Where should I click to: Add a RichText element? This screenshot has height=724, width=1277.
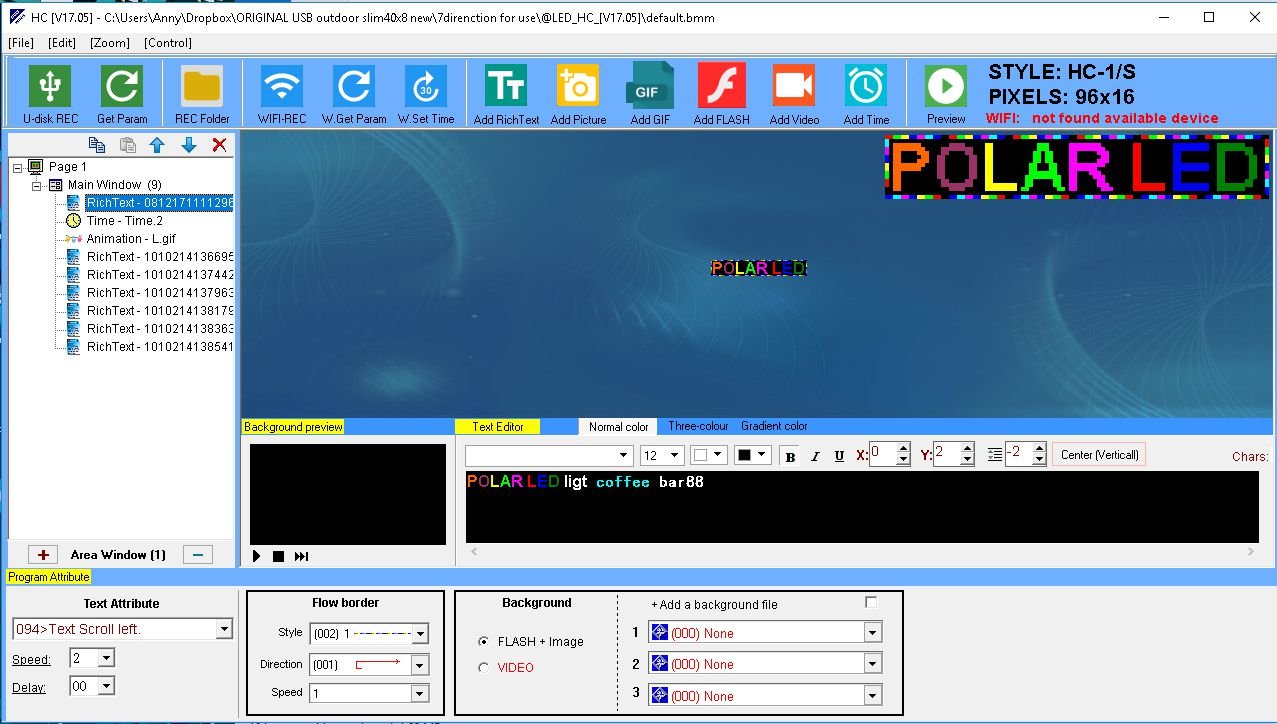point(506,88)
